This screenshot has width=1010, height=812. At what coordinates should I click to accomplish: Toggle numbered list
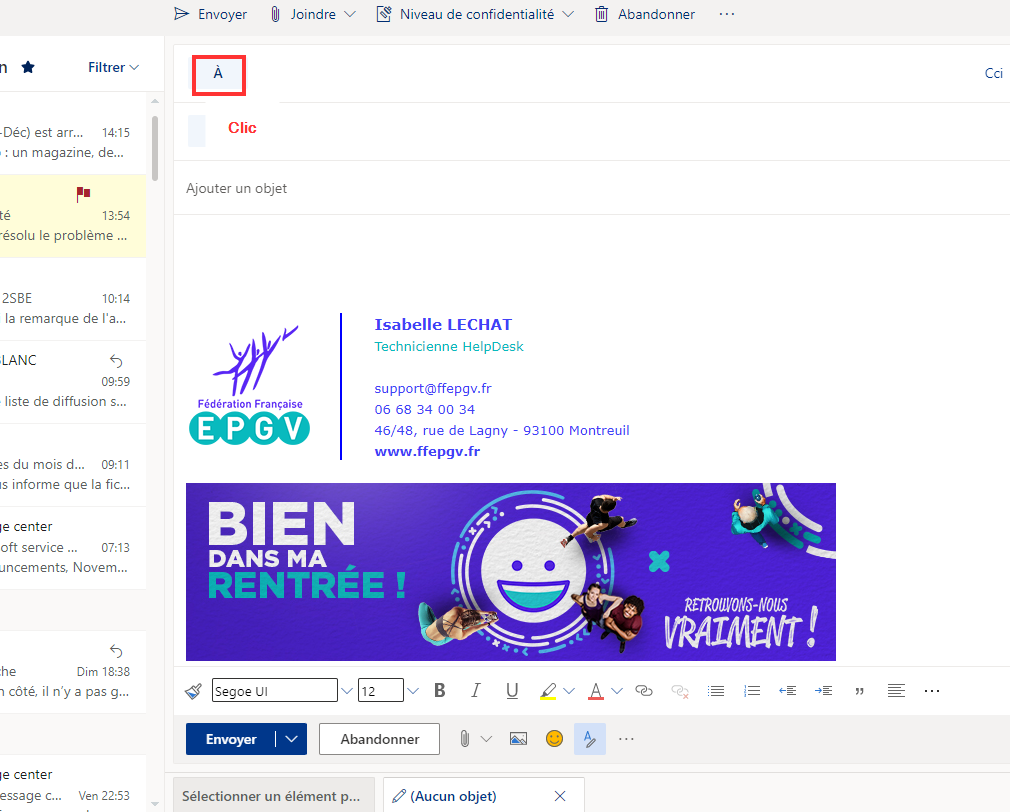(752, 691)
